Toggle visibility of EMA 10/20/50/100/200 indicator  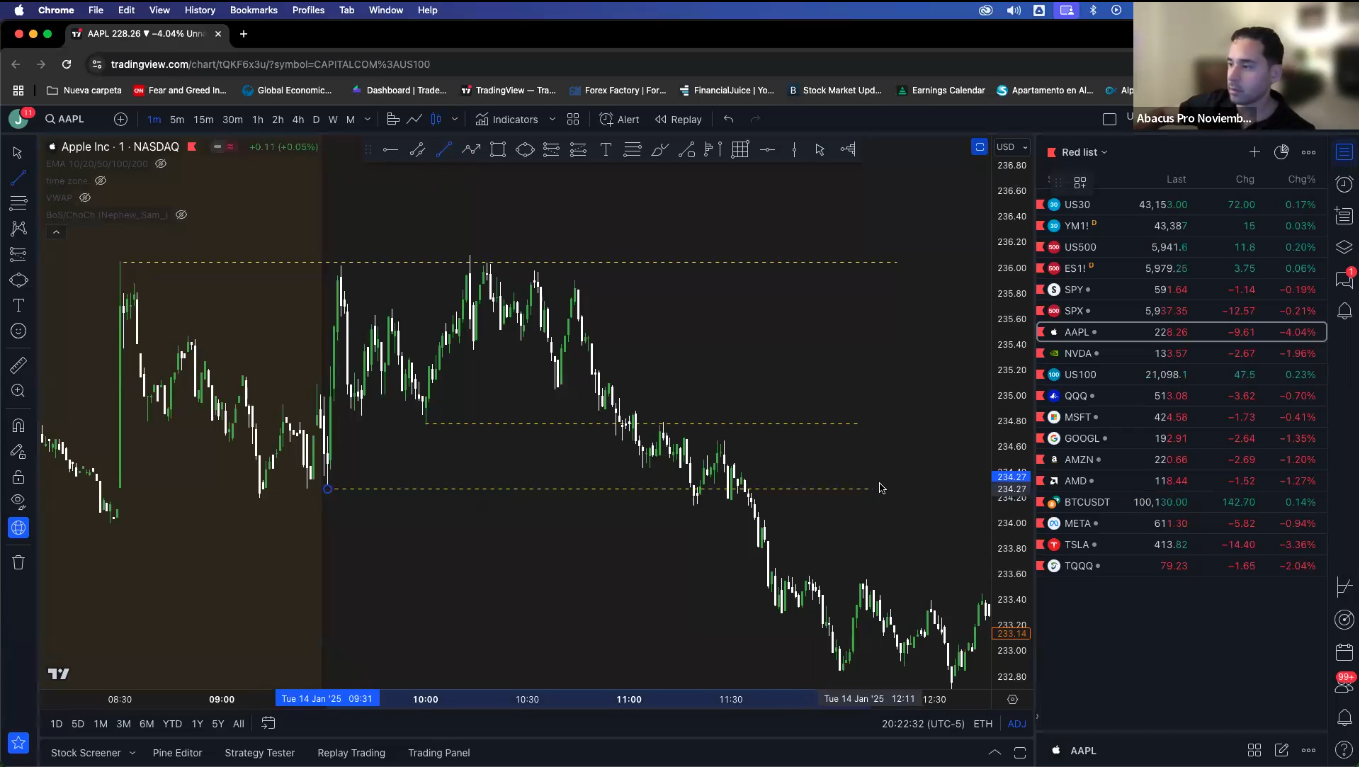(x=160, y=163)
